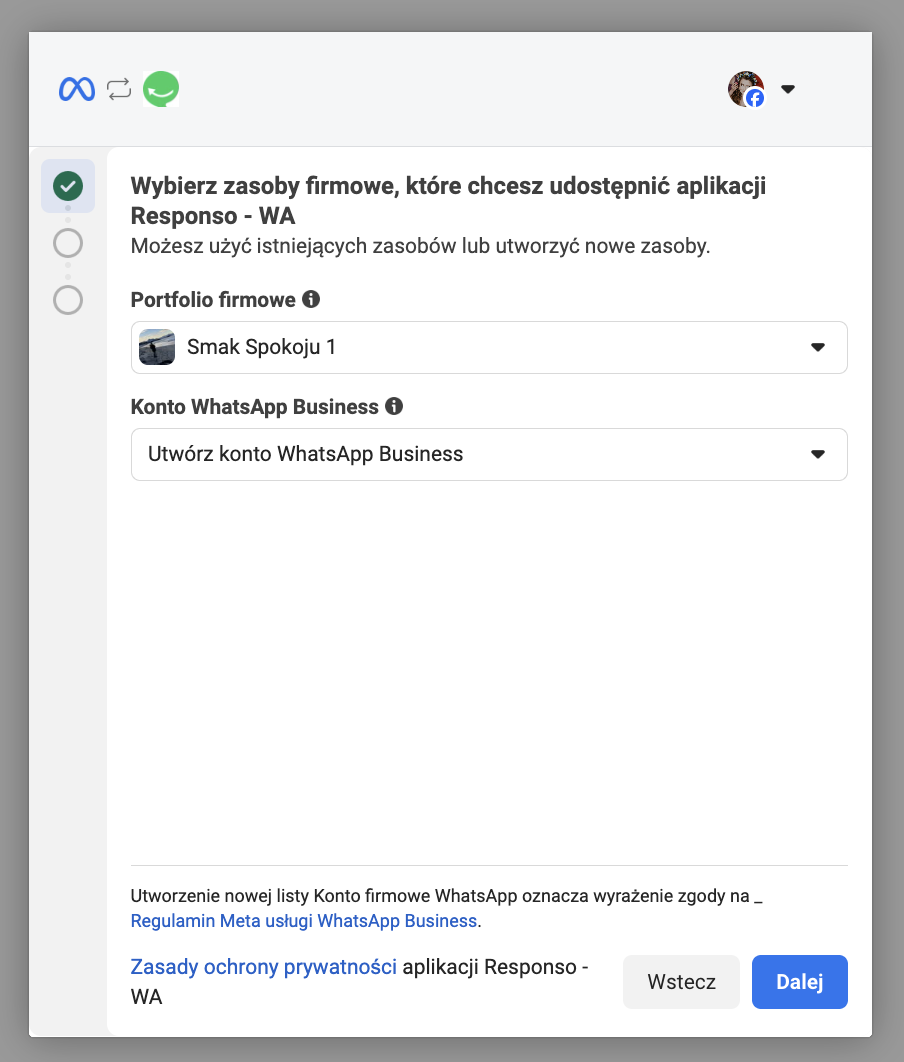Viewport: 904px width, 1062px height.
Task: Open Zasady ochrony prywatności link
Action: coord(264,967)
